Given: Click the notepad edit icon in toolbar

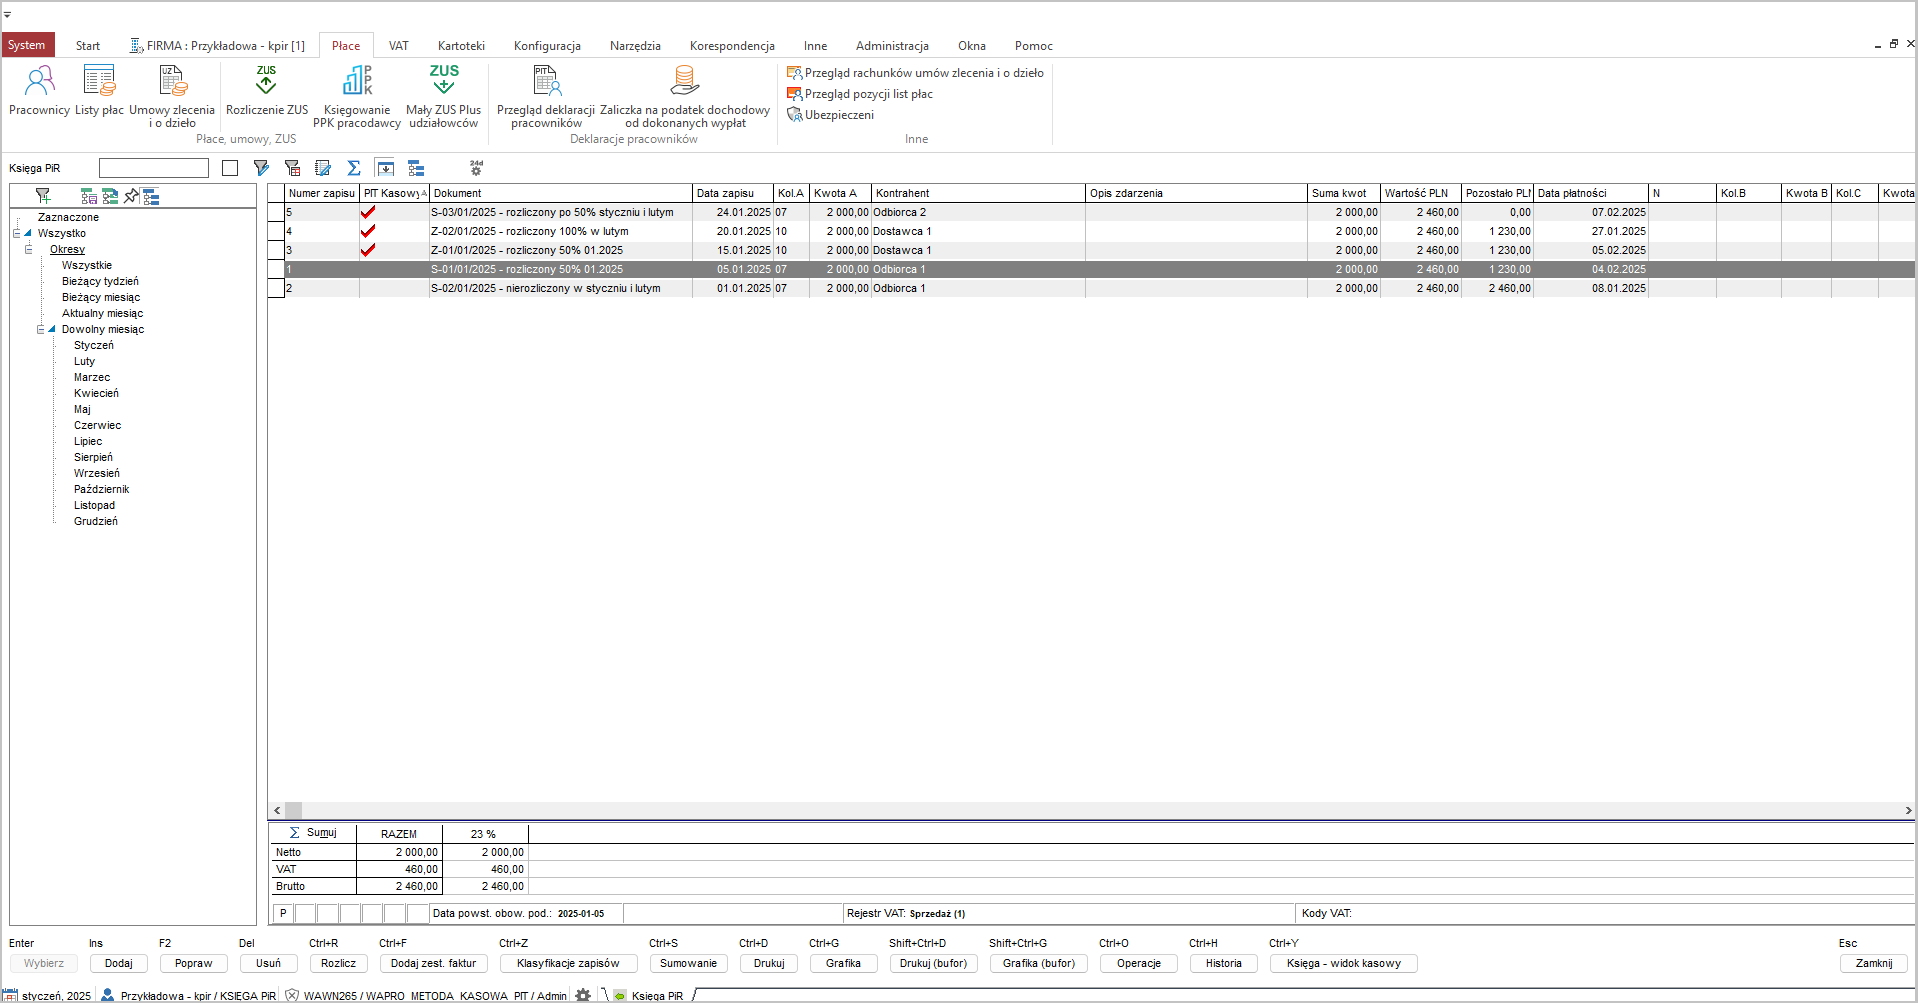Looking at the screenshot, I should 323,168.
